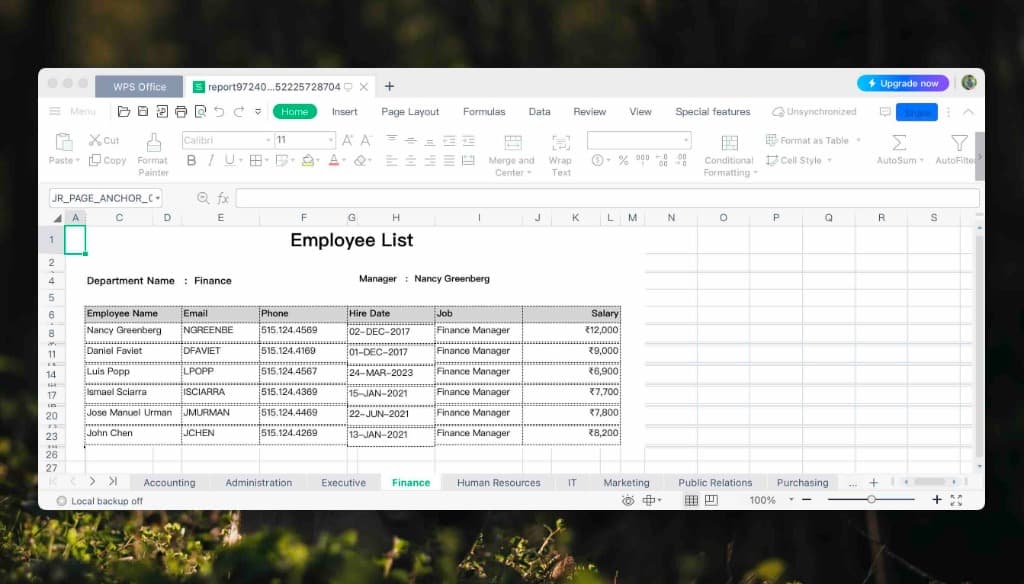Toggle Italic formatting
This screenshot has height=584, width=1024.
click(x=210, y=161)
